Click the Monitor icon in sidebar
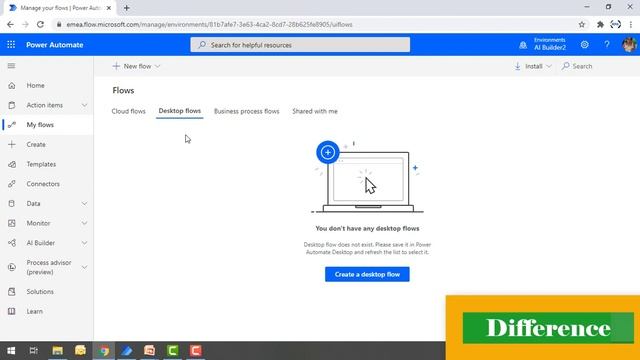The height and width of the screenshot is (360, 640). click(12, 223)
